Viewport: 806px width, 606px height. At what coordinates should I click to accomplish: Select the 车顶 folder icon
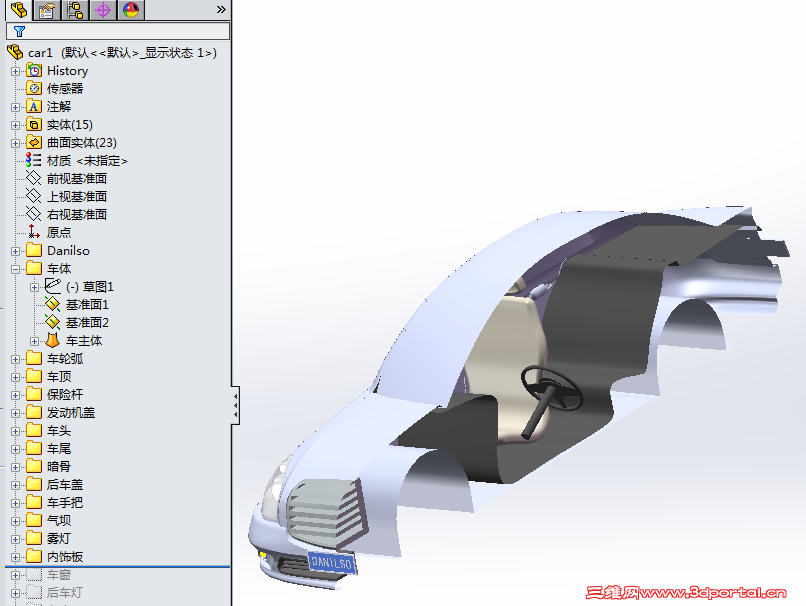(34, 376)
